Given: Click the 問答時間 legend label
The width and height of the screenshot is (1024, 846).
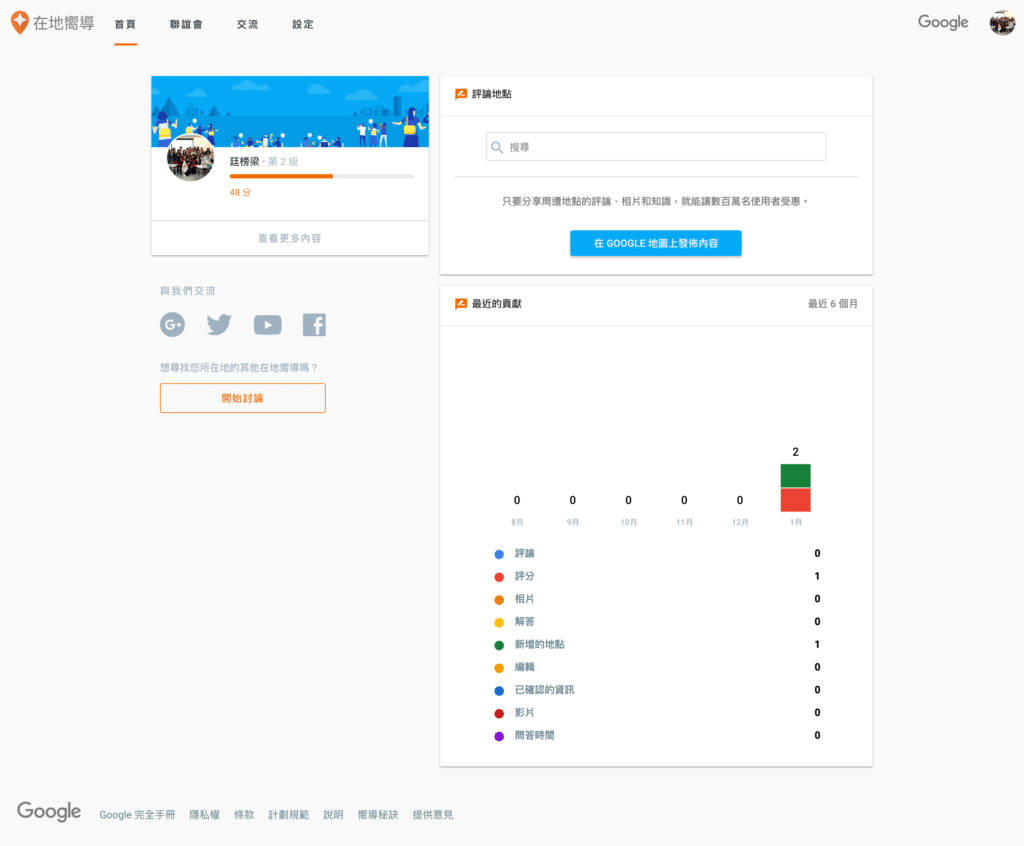Looking at the screenshot, I should tap(534, 736).
